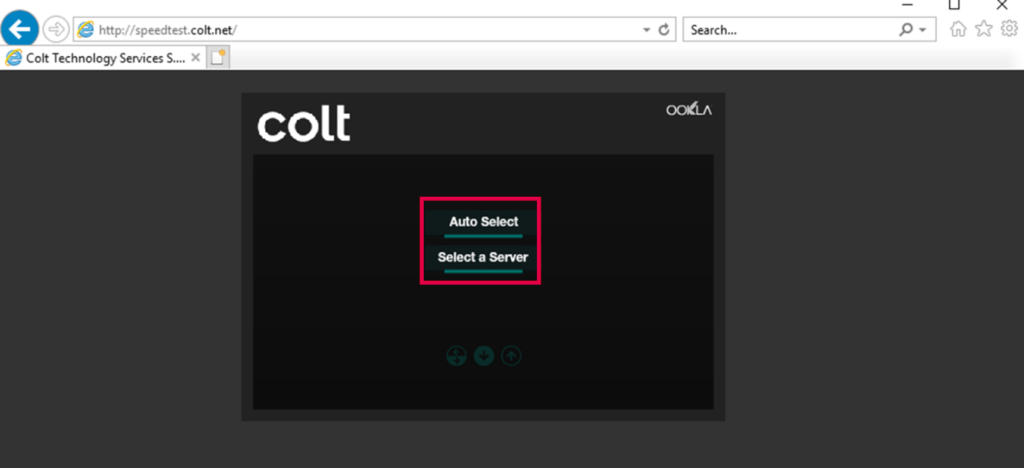Screen dimensions: 1024x468
Task: Close the Colt Technology Services tab
Action: 195,57
